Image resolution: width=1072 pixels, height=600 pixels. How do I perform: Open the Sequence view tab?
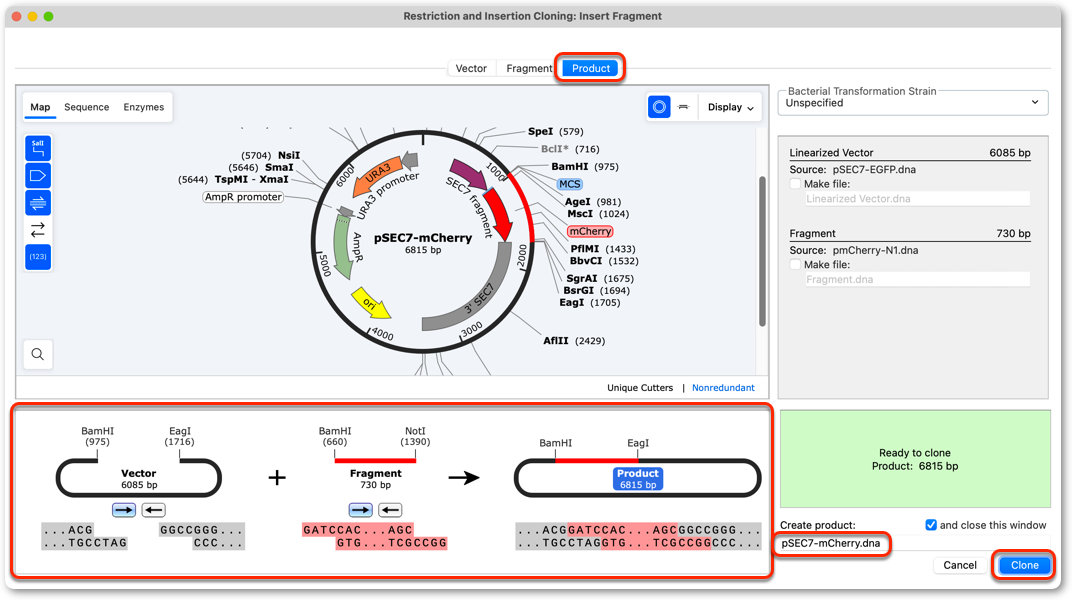[x=87, y=107]
